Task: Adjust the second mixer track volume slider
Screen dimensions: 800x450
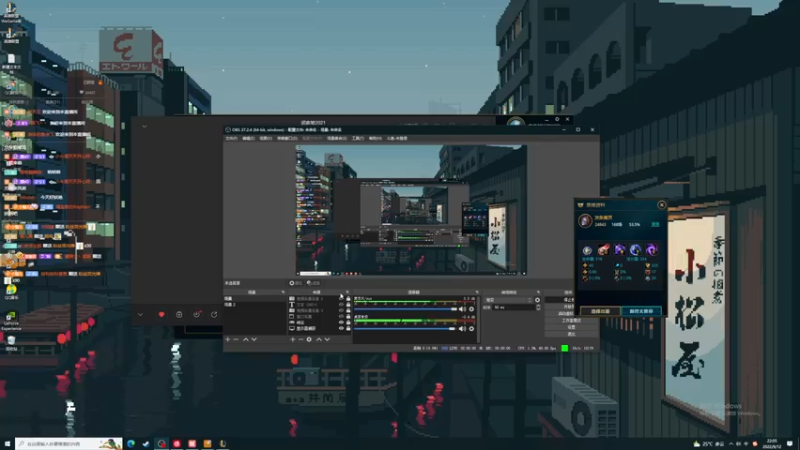Action: 405,329
